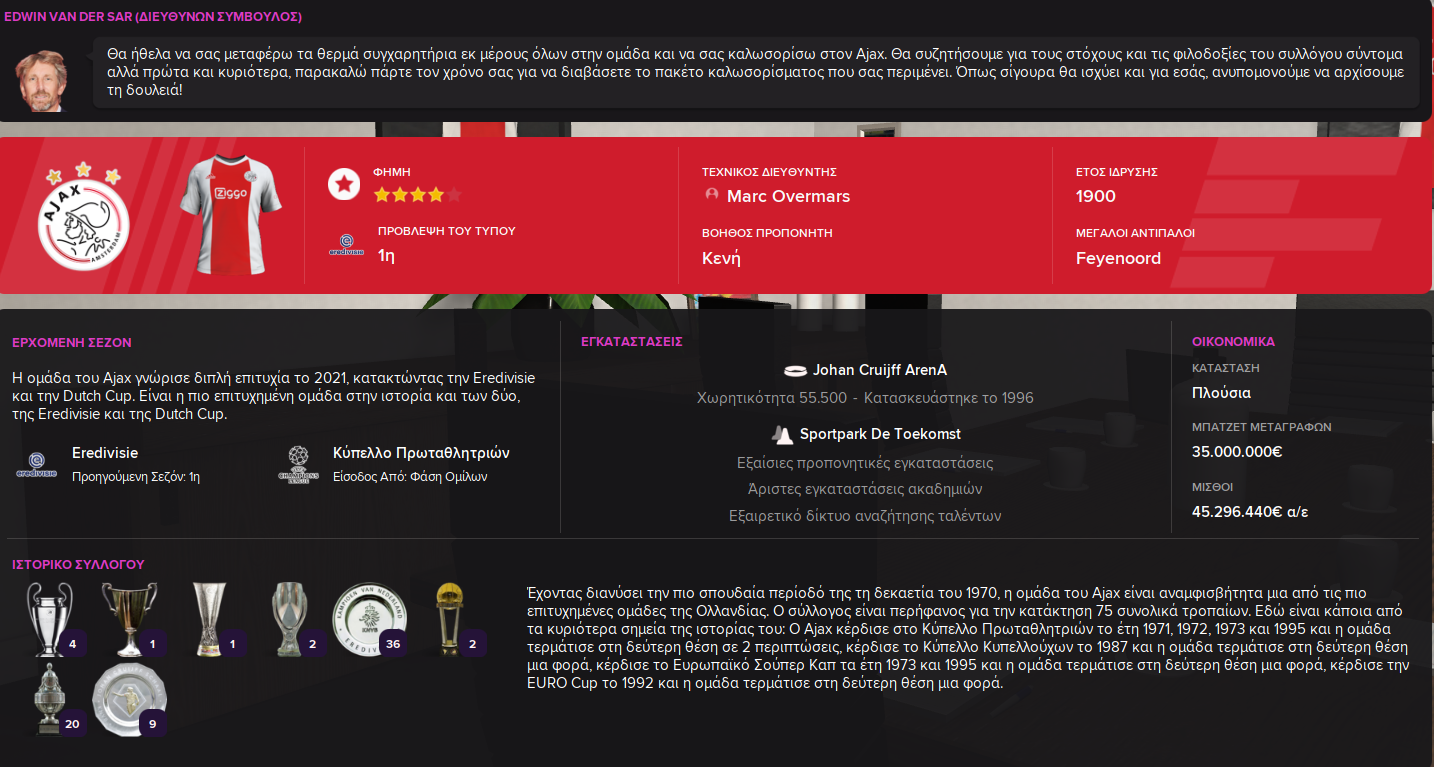Click the 'ΕΓΚΑΤΑΣΤΑΣΕΙΣ' section heading
Image resolution: width=1434 pixels, height=767 pixels.
tap(632, 341)
